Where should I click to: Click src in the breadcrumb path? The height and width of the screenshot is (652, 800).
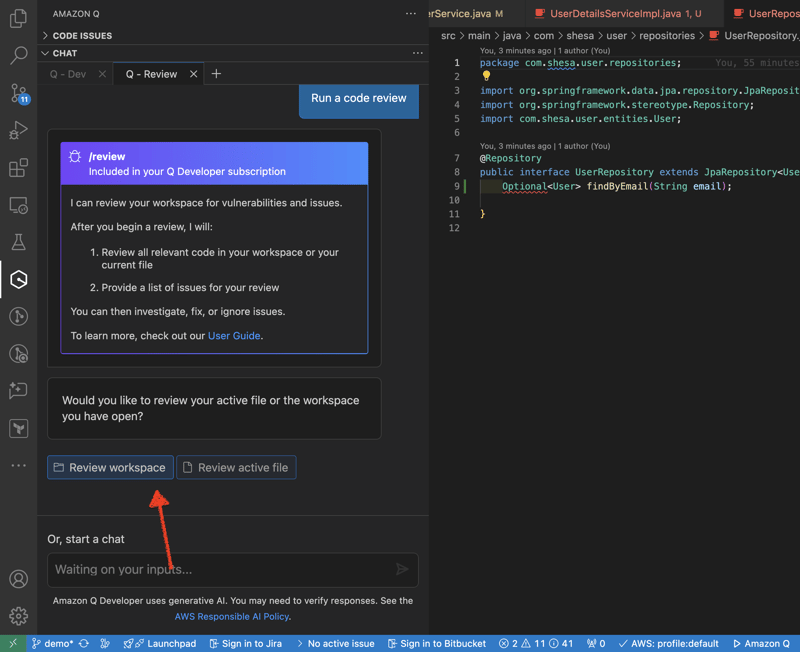[448, 36]
